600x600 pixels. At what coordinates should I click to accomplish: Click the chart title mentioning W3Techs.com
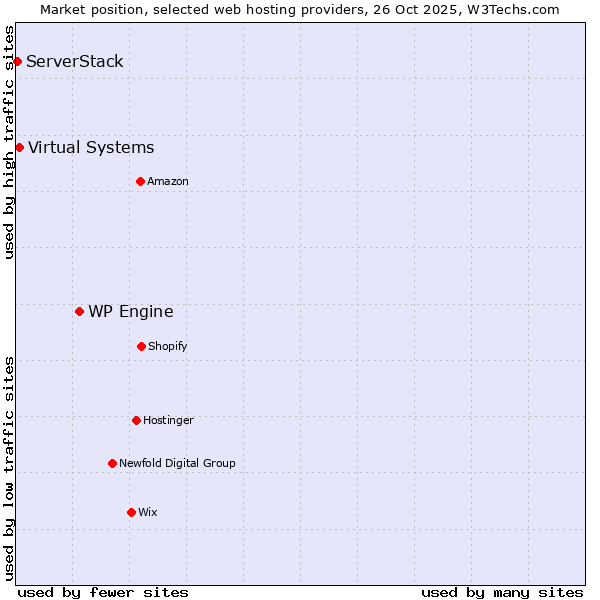pyautogui.click(x=300, y=9)
